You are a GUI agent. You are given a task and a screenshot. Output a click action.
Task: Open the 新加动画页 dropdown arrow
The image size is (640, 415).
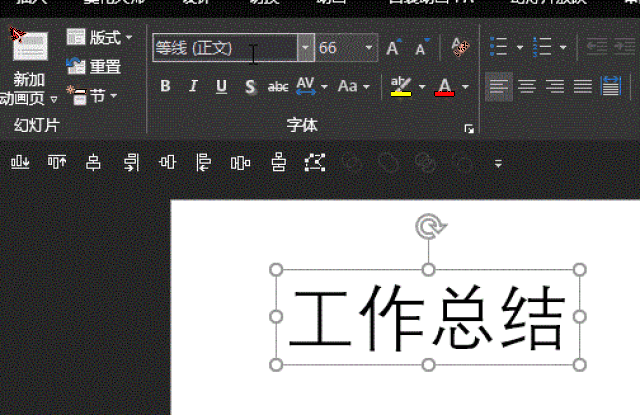(x=53, y=100)
